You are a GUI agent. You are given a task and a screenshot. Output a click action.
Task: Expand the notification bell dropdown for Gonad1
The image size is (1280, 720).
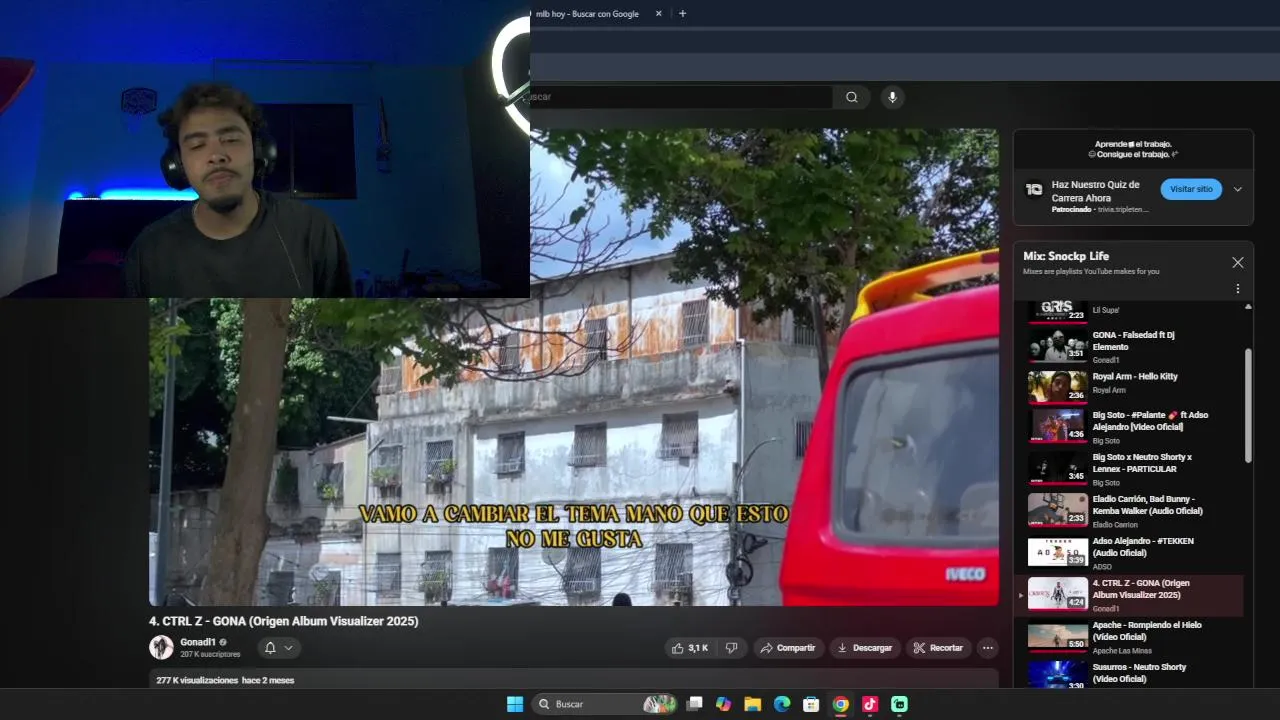click(279, 648)
